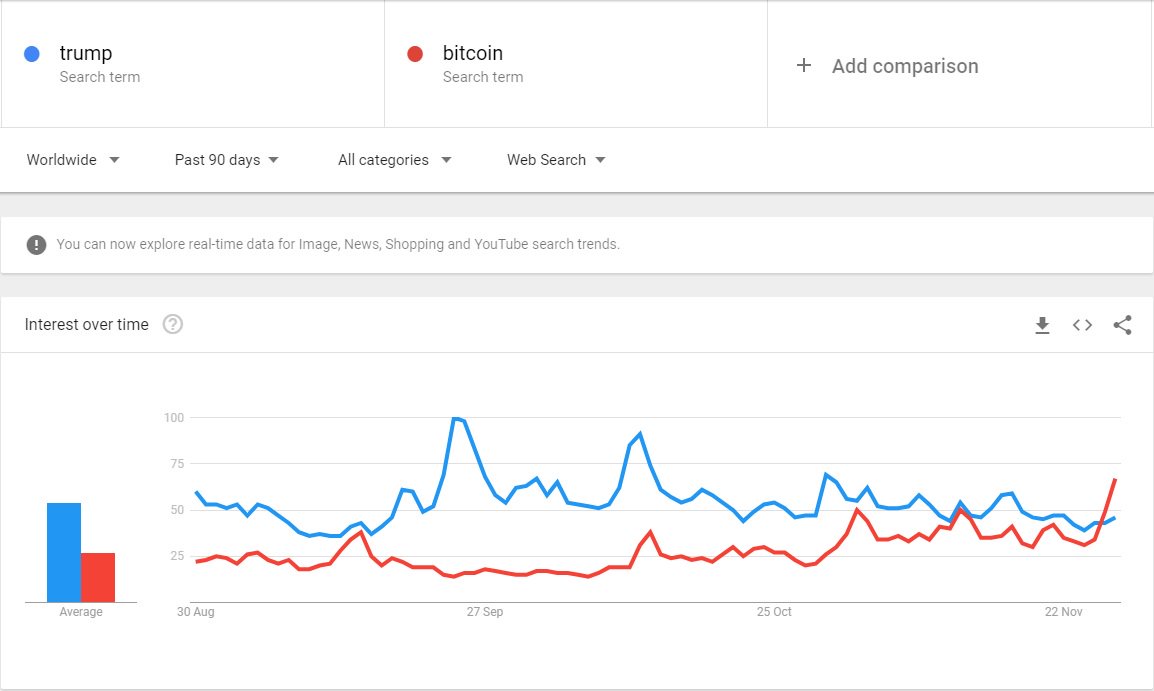The width and height of the screenshot is (1154, 691).
Task: Change the Web Search type dropdown
Action: click(x=556, y=160)
